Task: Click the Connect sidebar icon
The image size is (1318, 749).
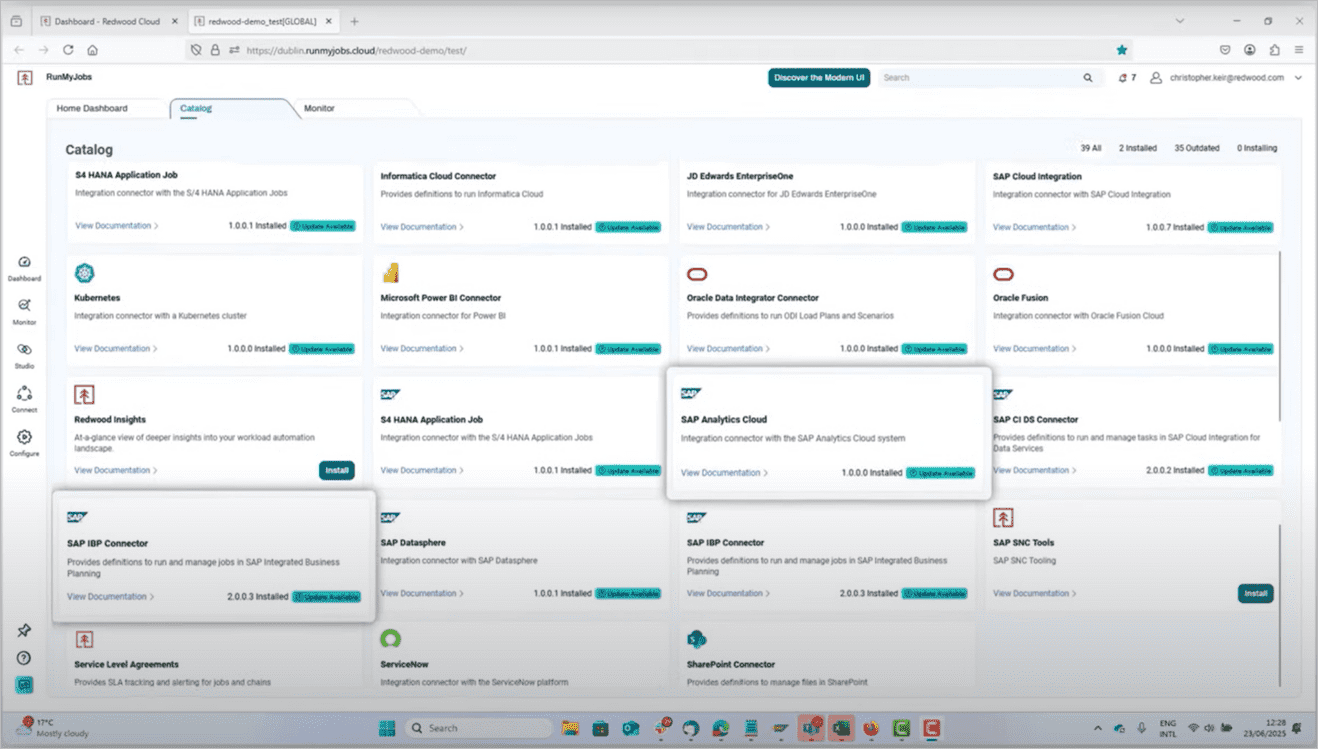Action: 25,397
